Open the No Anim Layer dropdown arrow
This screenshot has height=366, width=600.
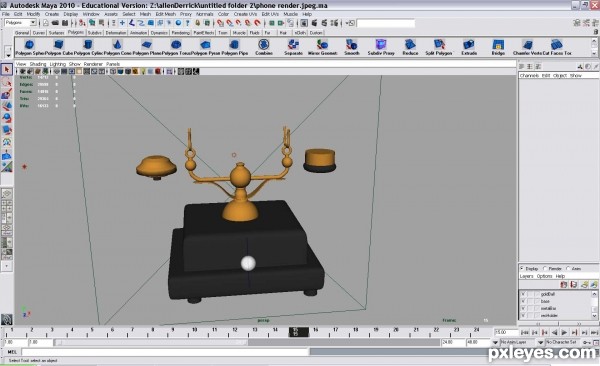[495, 342]
